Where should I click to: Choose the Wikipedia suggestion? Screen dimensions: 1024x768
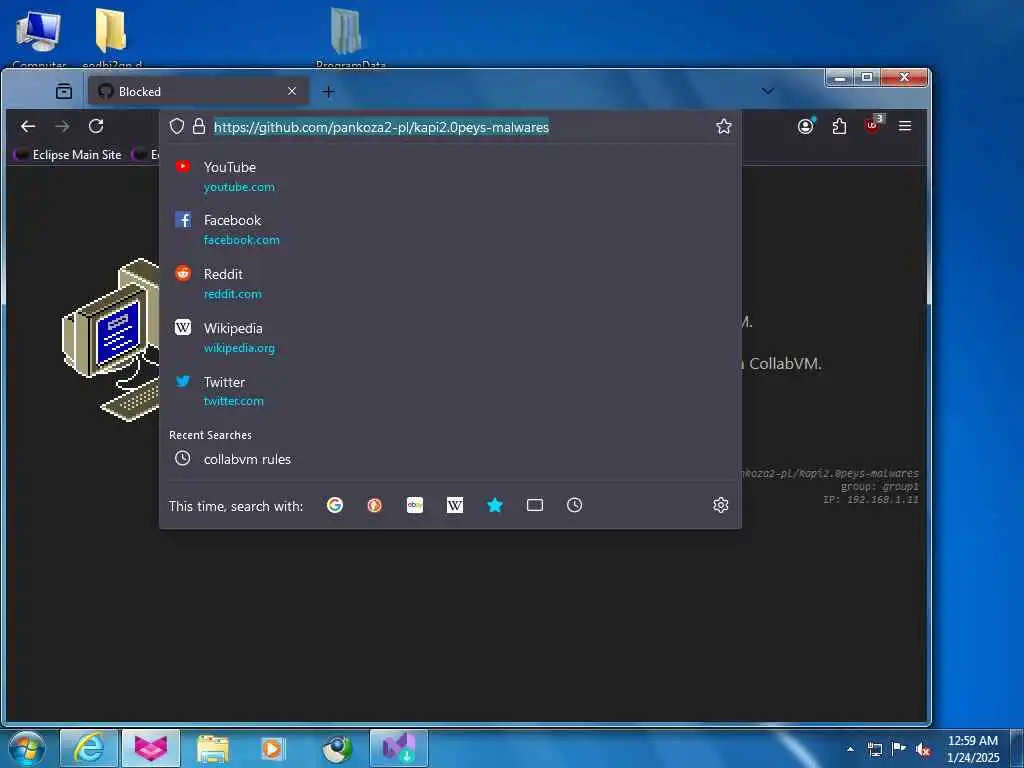450,338
